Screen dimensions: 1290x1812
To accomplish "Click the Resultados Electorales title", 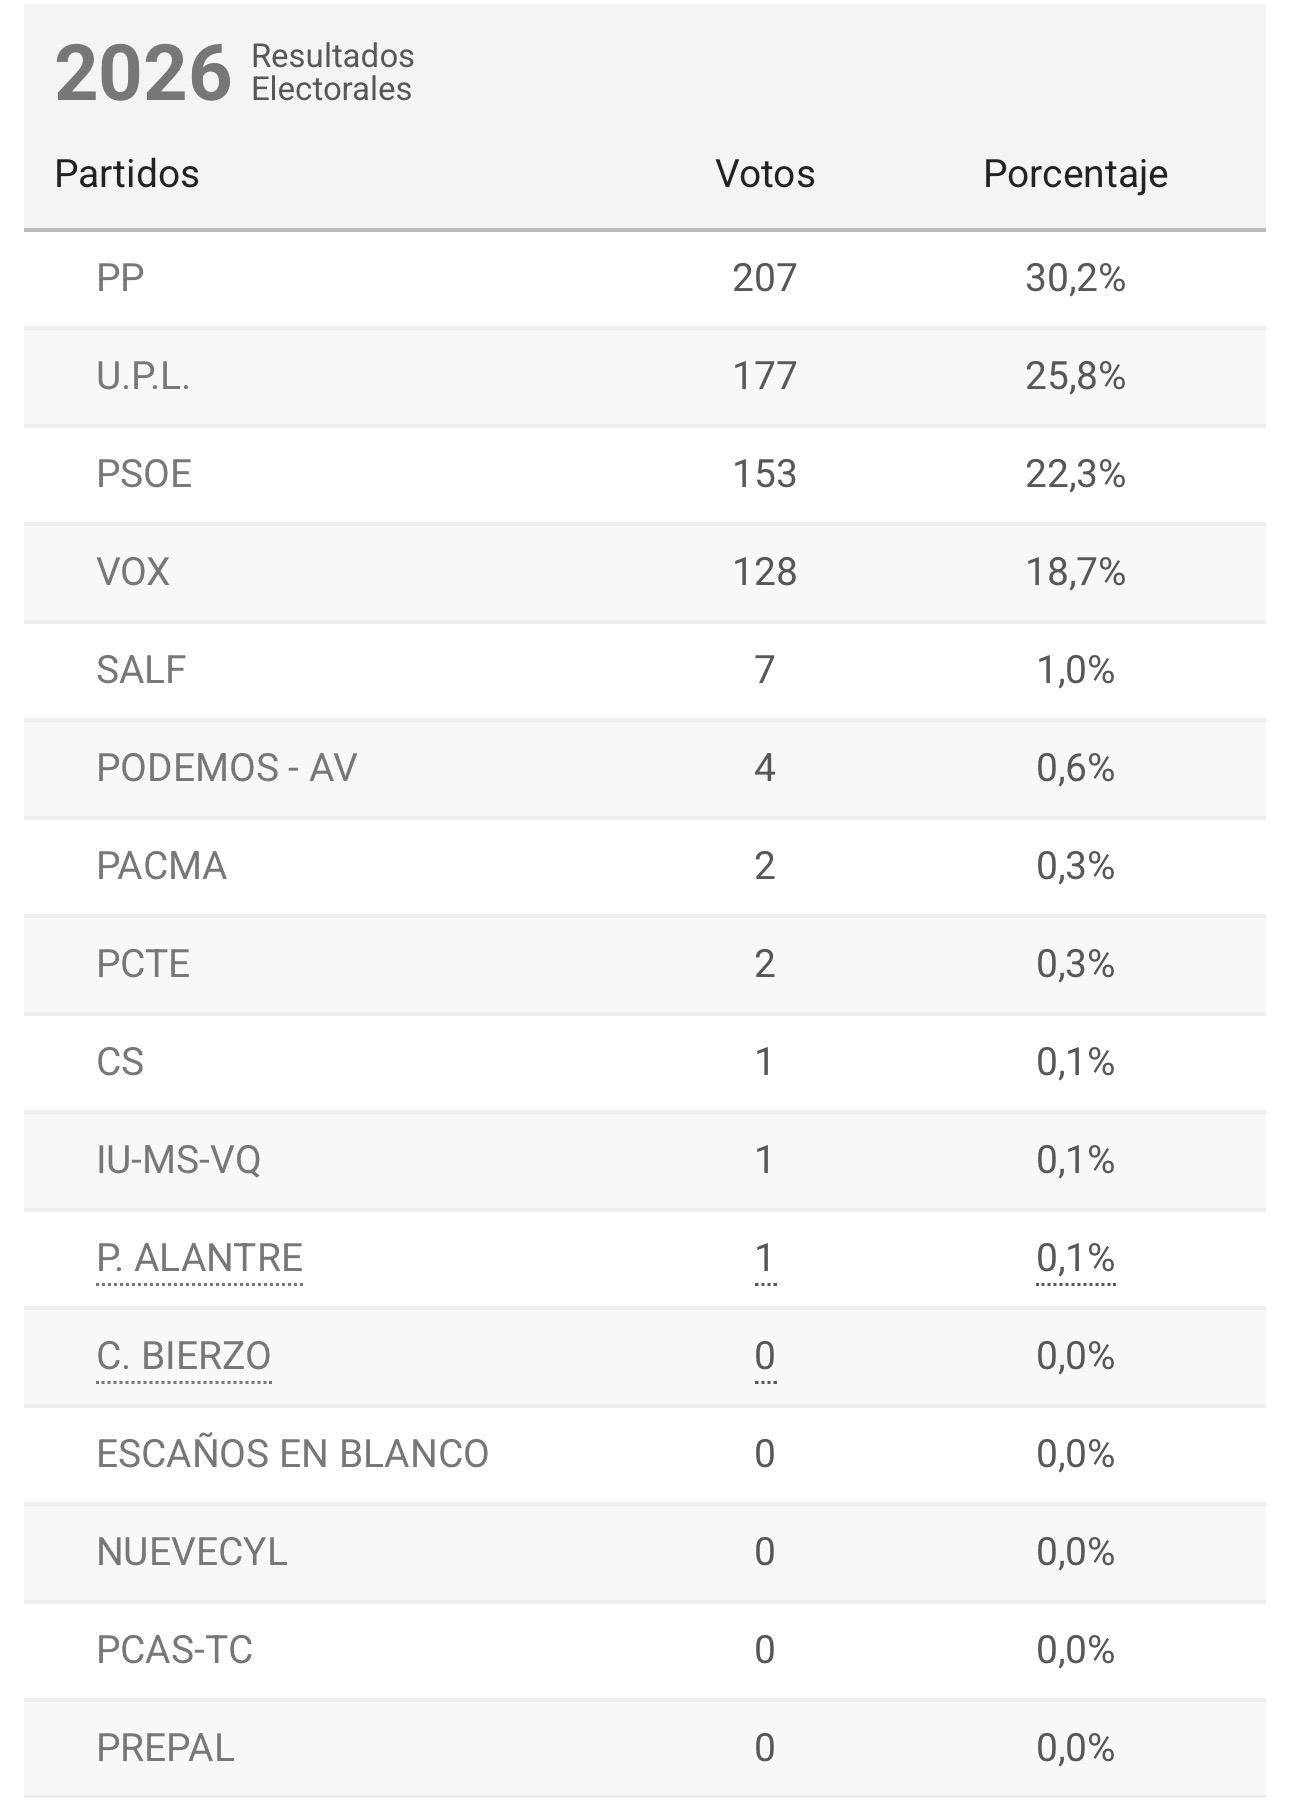I will [x=332, y=73].
